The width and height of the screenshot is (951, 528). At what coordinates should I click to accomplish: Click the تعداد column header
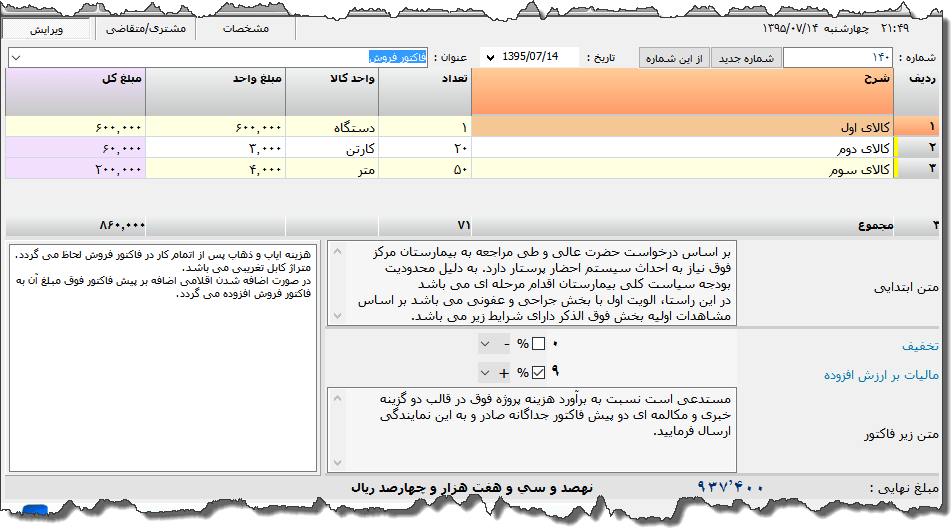pyautogui.click(x=425, y=92)
